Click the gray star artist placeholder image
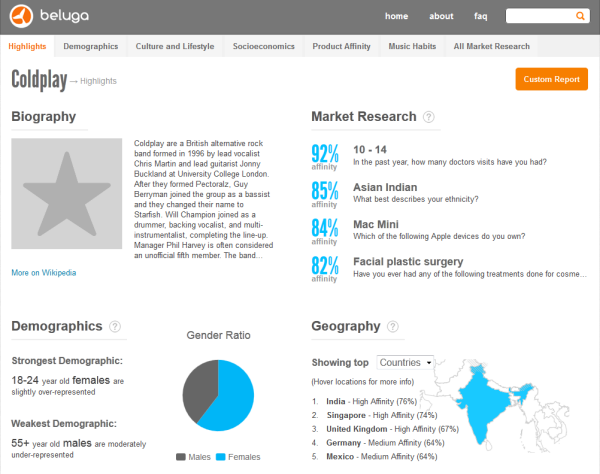 (x=67, y=194)
